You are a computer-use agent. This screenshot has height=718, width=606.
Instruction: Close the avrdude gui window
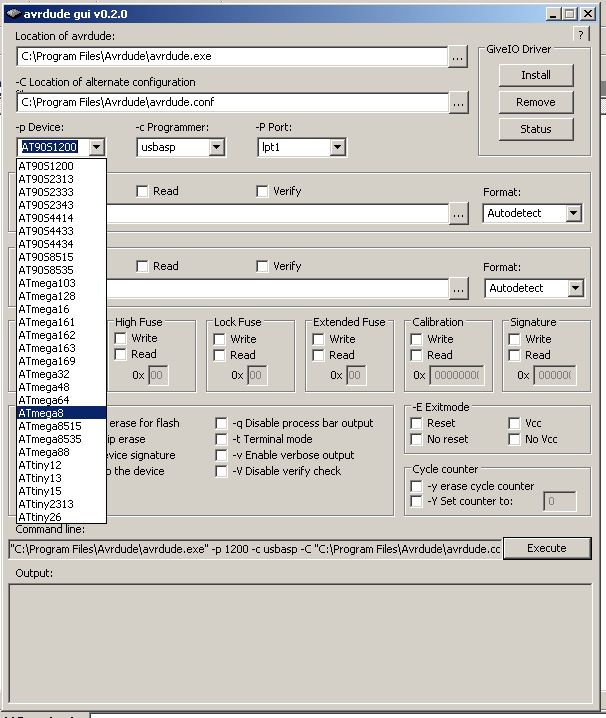coord(588,14)
